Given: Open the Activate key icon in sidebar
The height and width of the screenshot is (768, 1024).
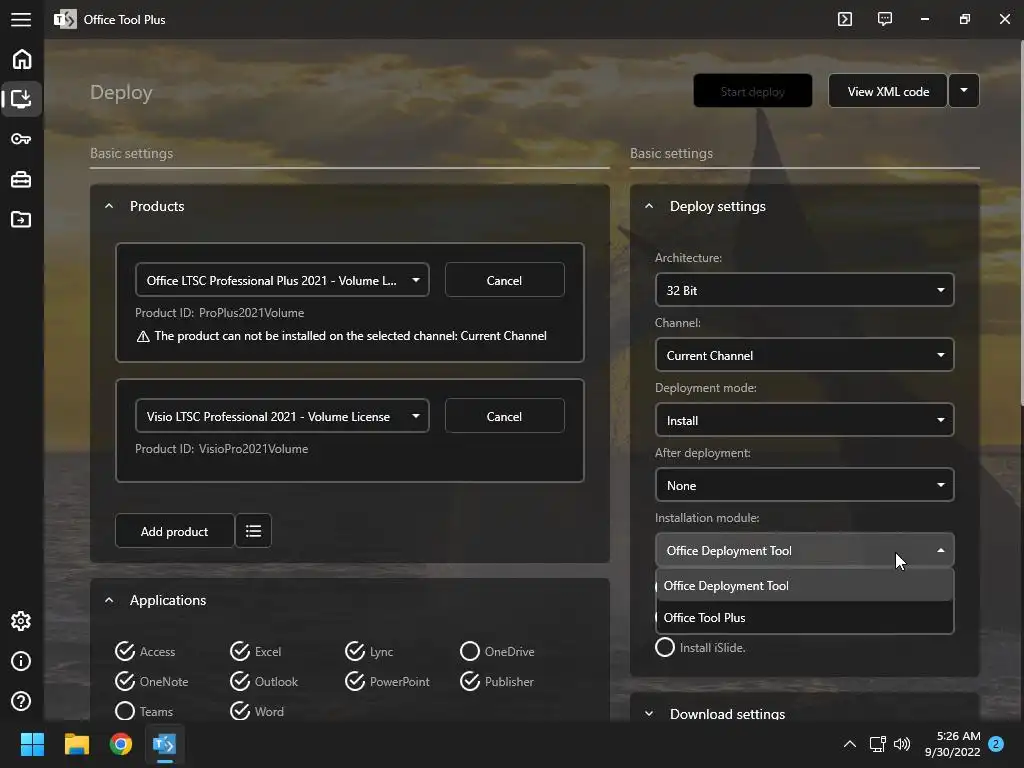Looking at the screenshot, I should [22, 139].
